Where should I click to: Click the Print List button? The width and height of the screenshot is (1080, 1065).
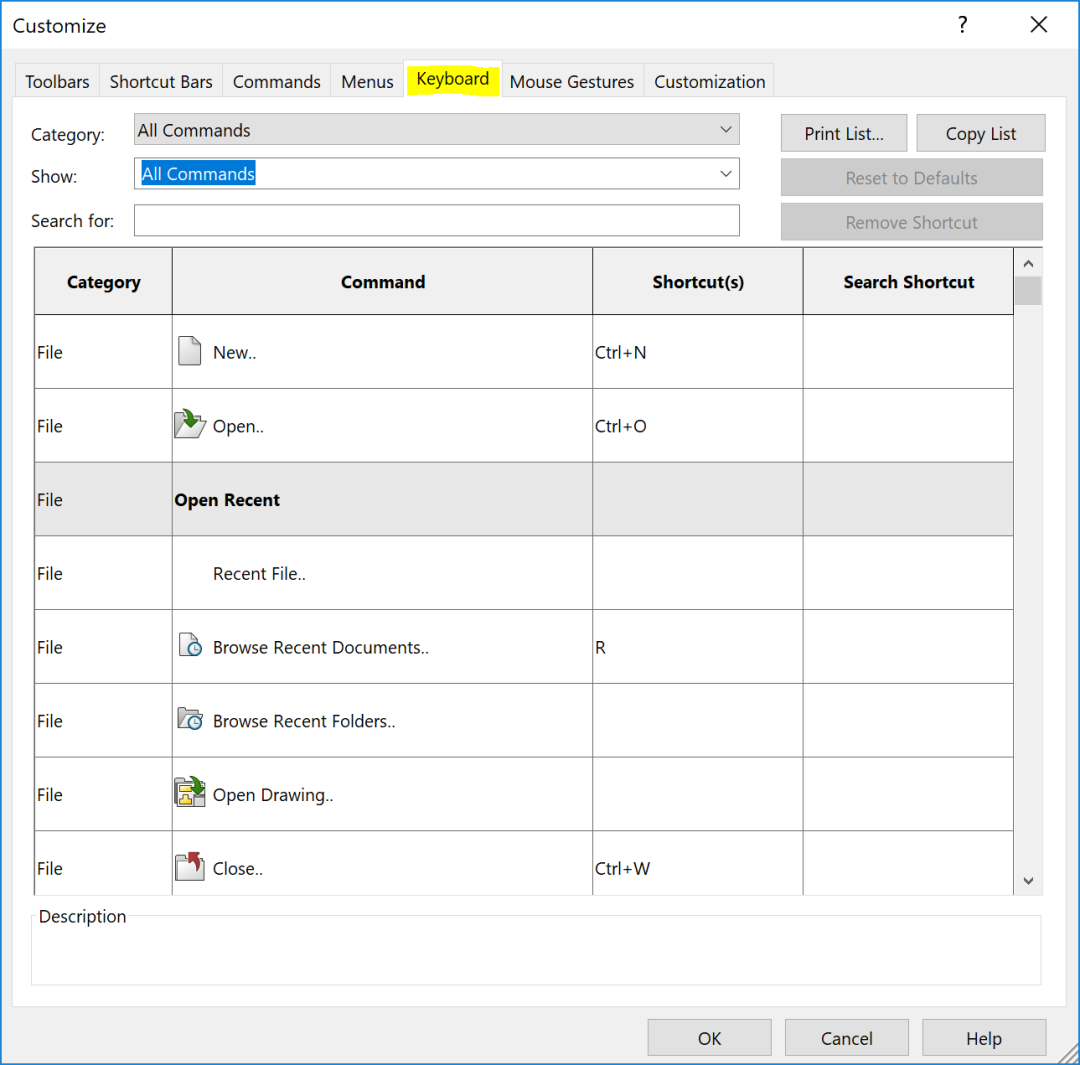(844, 133)
